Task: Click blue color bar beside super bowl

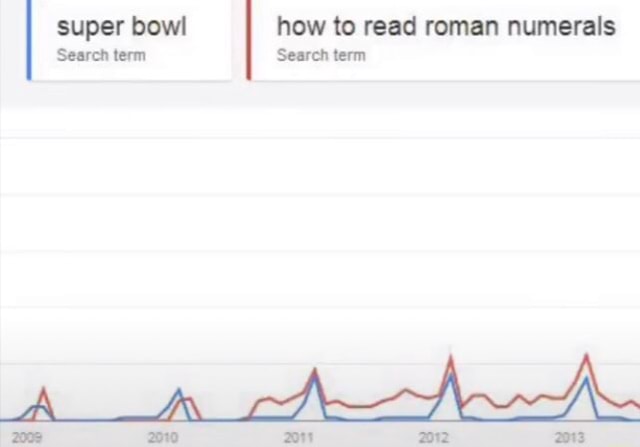Action: tap(30, 38)
